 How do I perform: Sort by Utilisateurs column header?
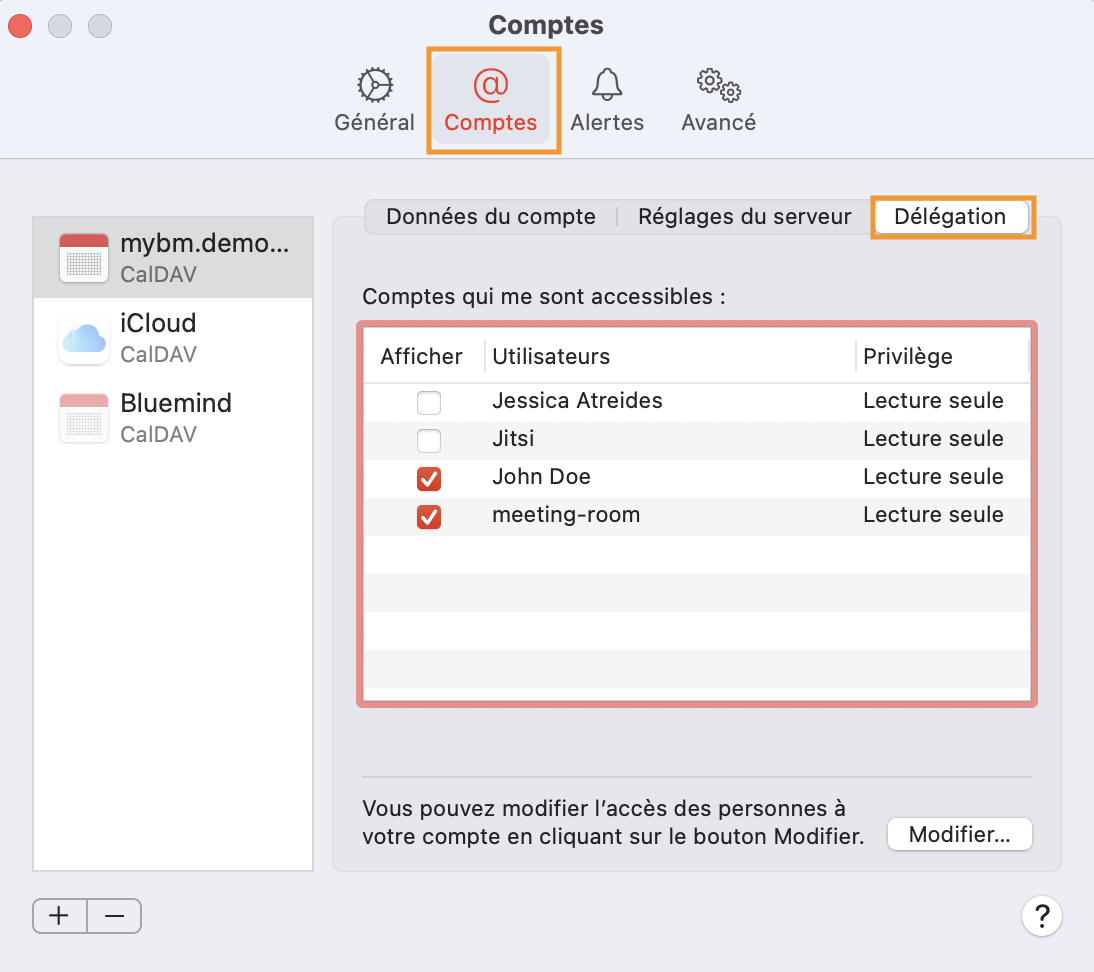(551, 357)
